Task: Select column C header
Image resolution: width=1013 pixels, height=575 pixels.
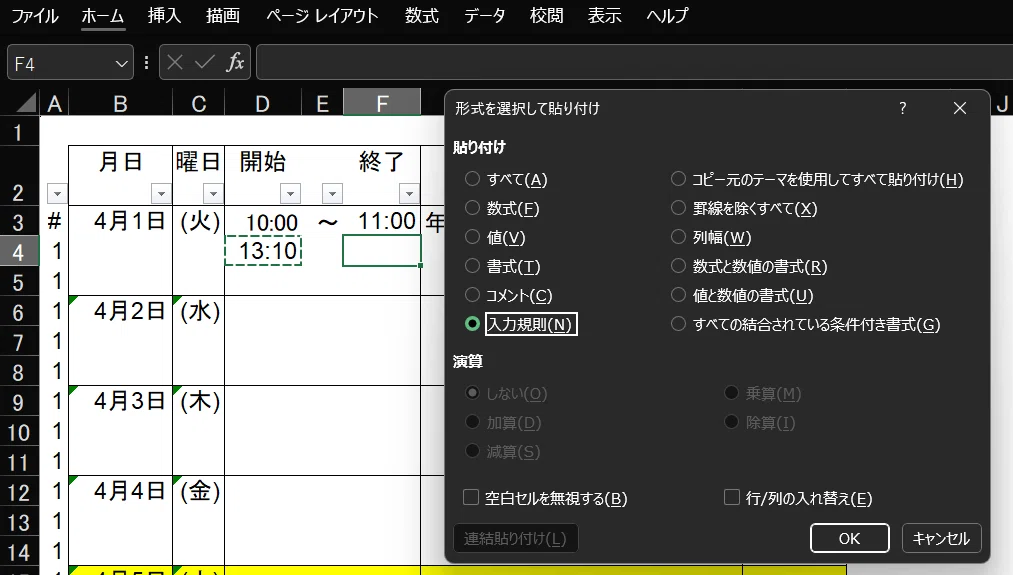Action: [198, 103]
